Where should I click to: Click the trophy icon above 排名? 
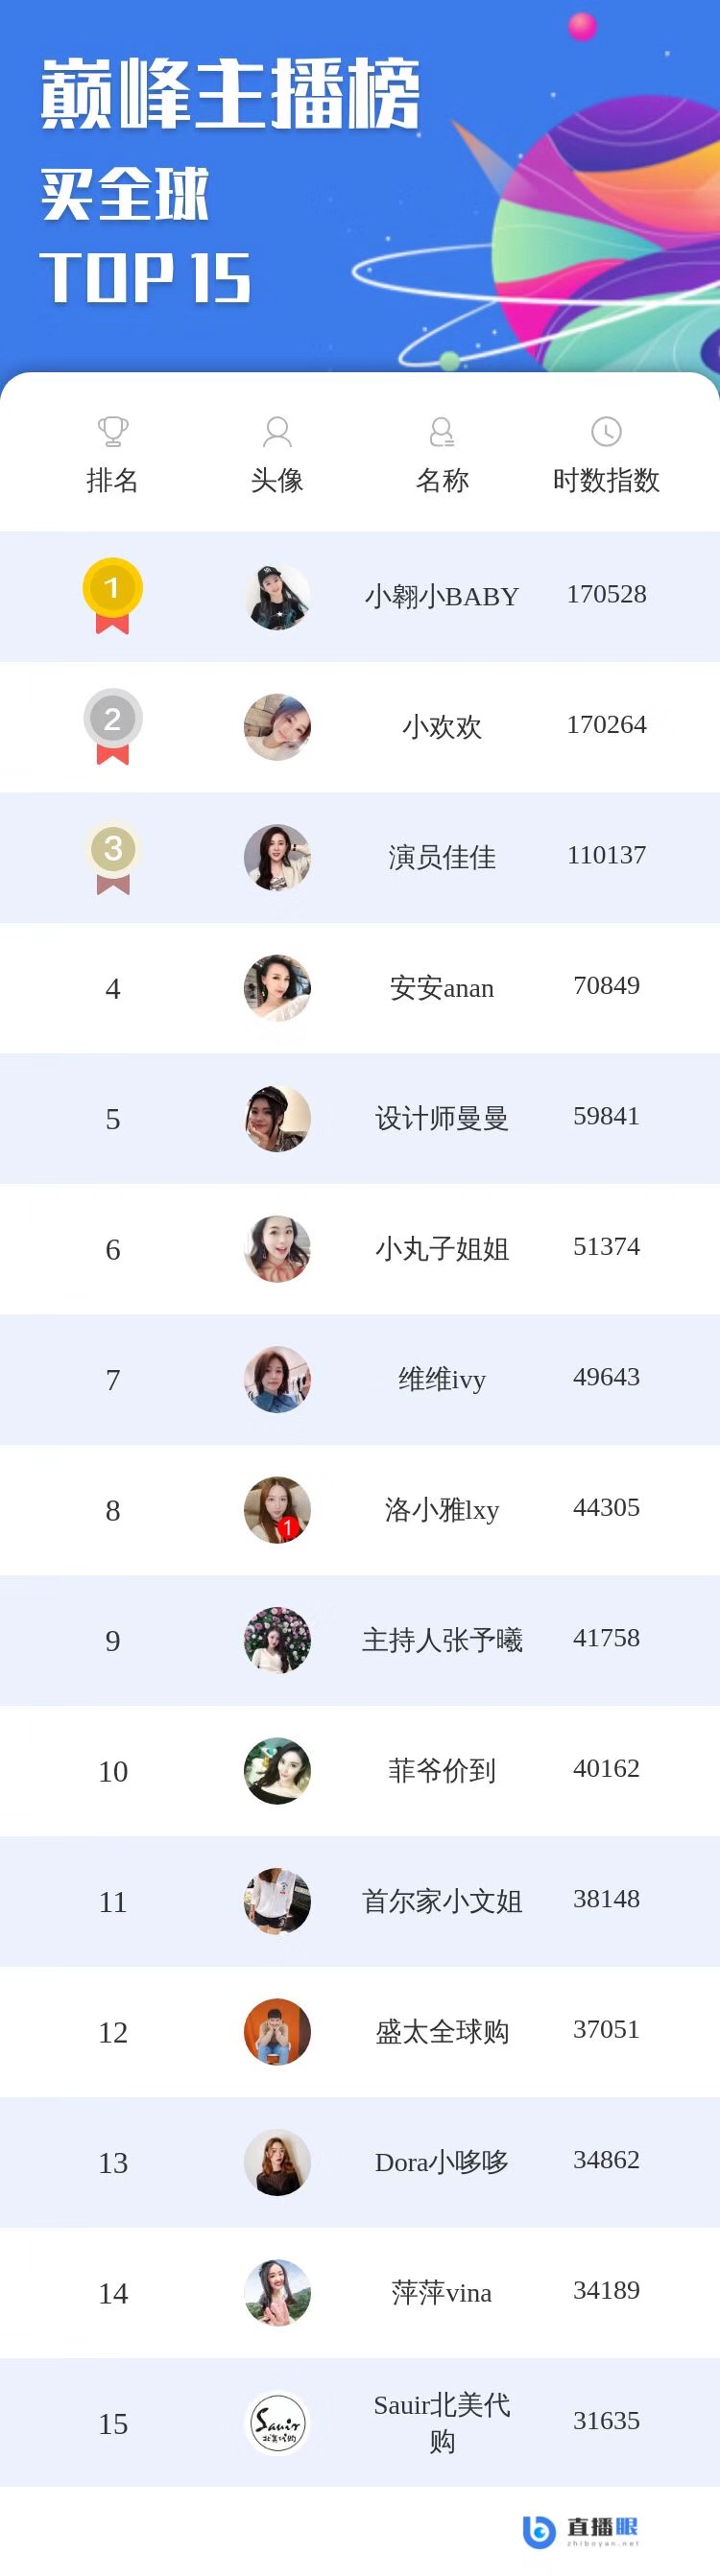[x=113, y=431]
